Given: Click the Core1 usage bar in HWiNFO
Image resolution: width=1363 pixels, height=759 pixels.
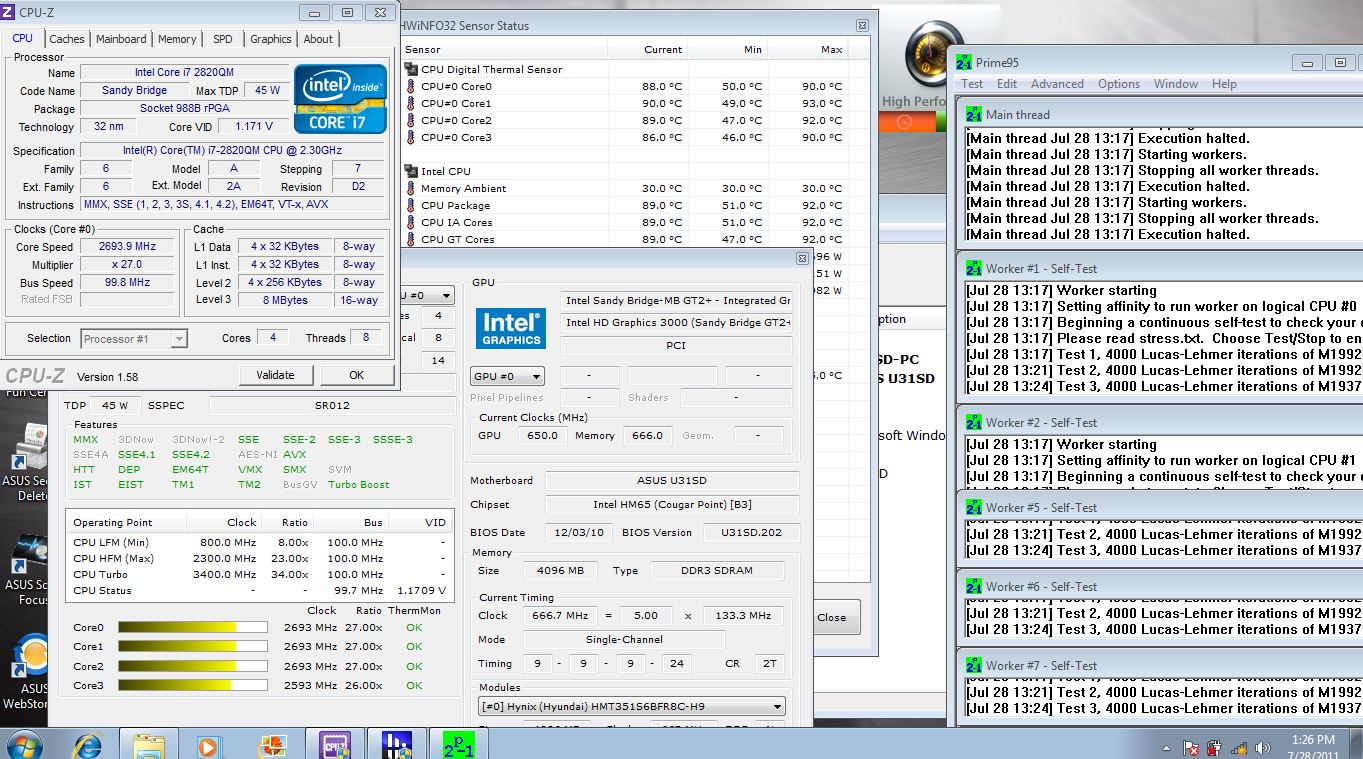Looking at the screenshot, I should click(x=193, y=646).
